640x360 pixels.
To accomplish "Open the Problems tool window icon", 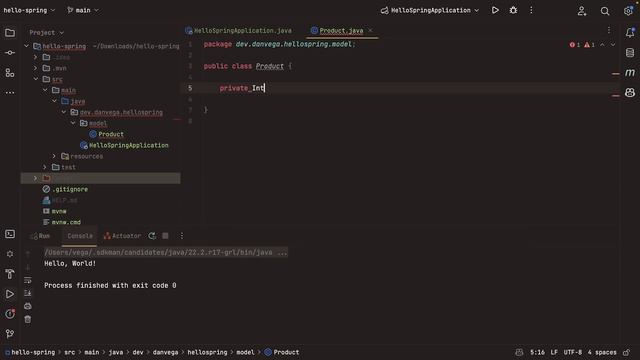I will click(10, 314).
